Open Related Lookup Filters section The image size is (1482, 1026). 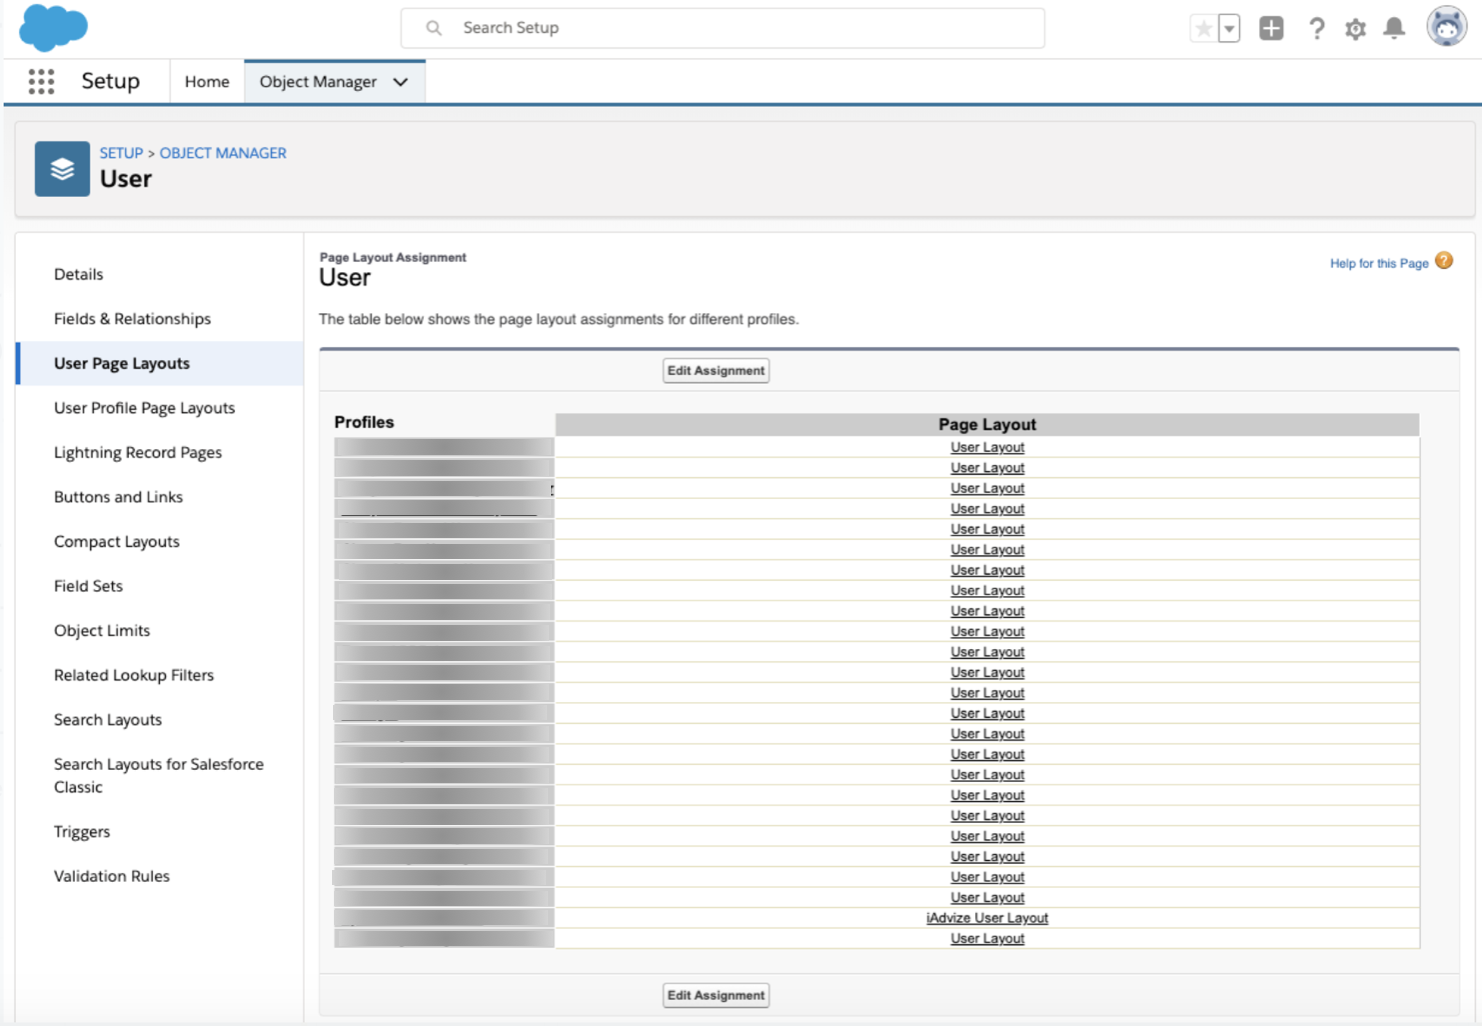point(134,675)
